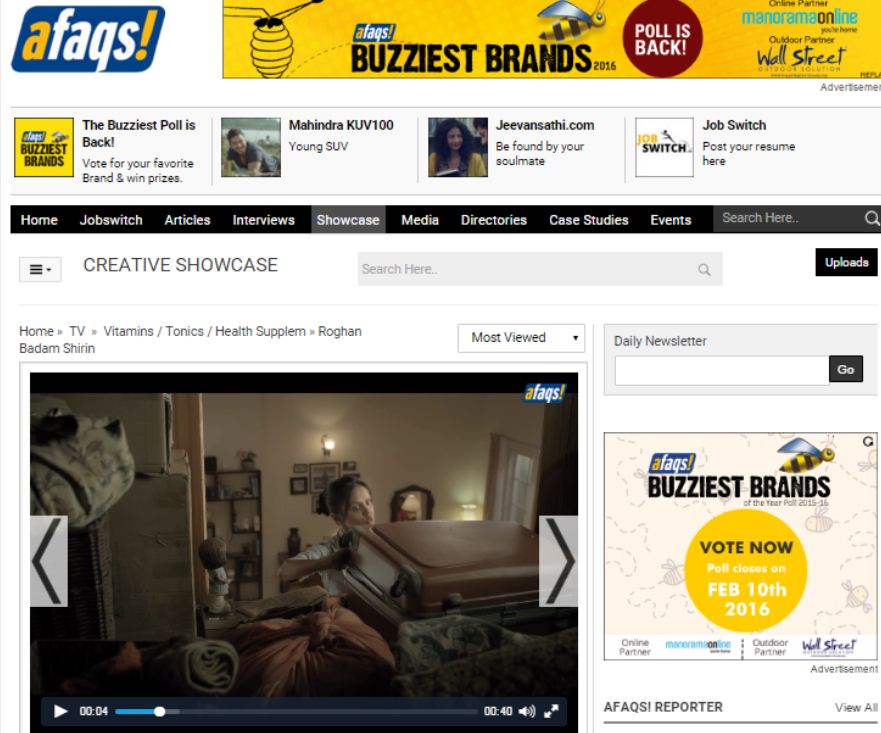Click the AFAQS! REPORTER heading

pyautogui.click(x=663, y=707)
